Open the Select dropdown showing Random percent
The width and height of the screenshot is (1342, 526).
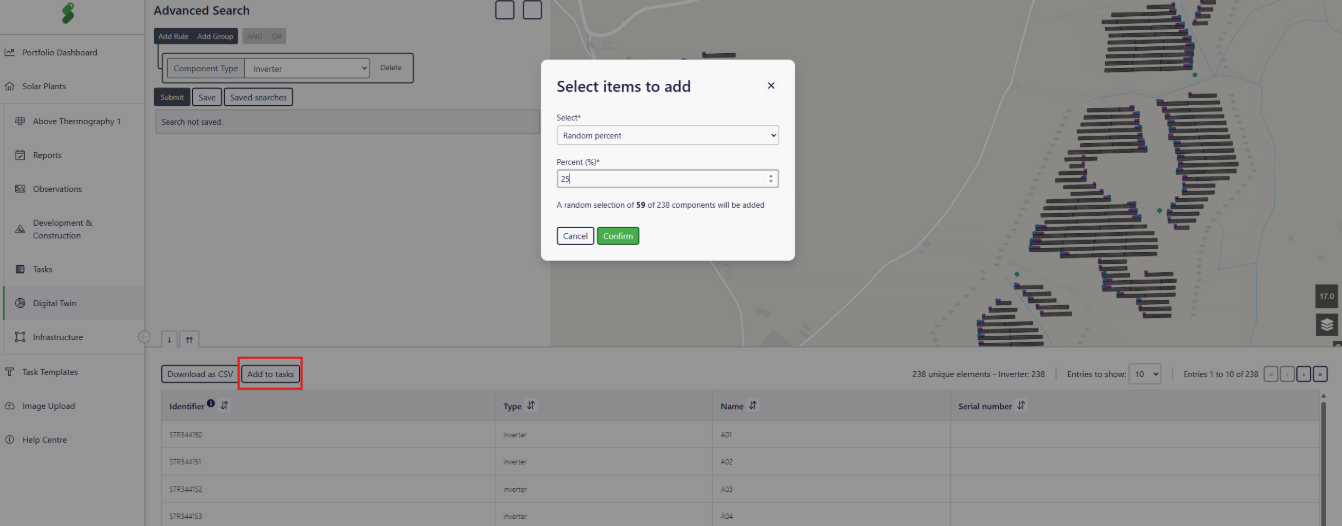click(667, 135)
